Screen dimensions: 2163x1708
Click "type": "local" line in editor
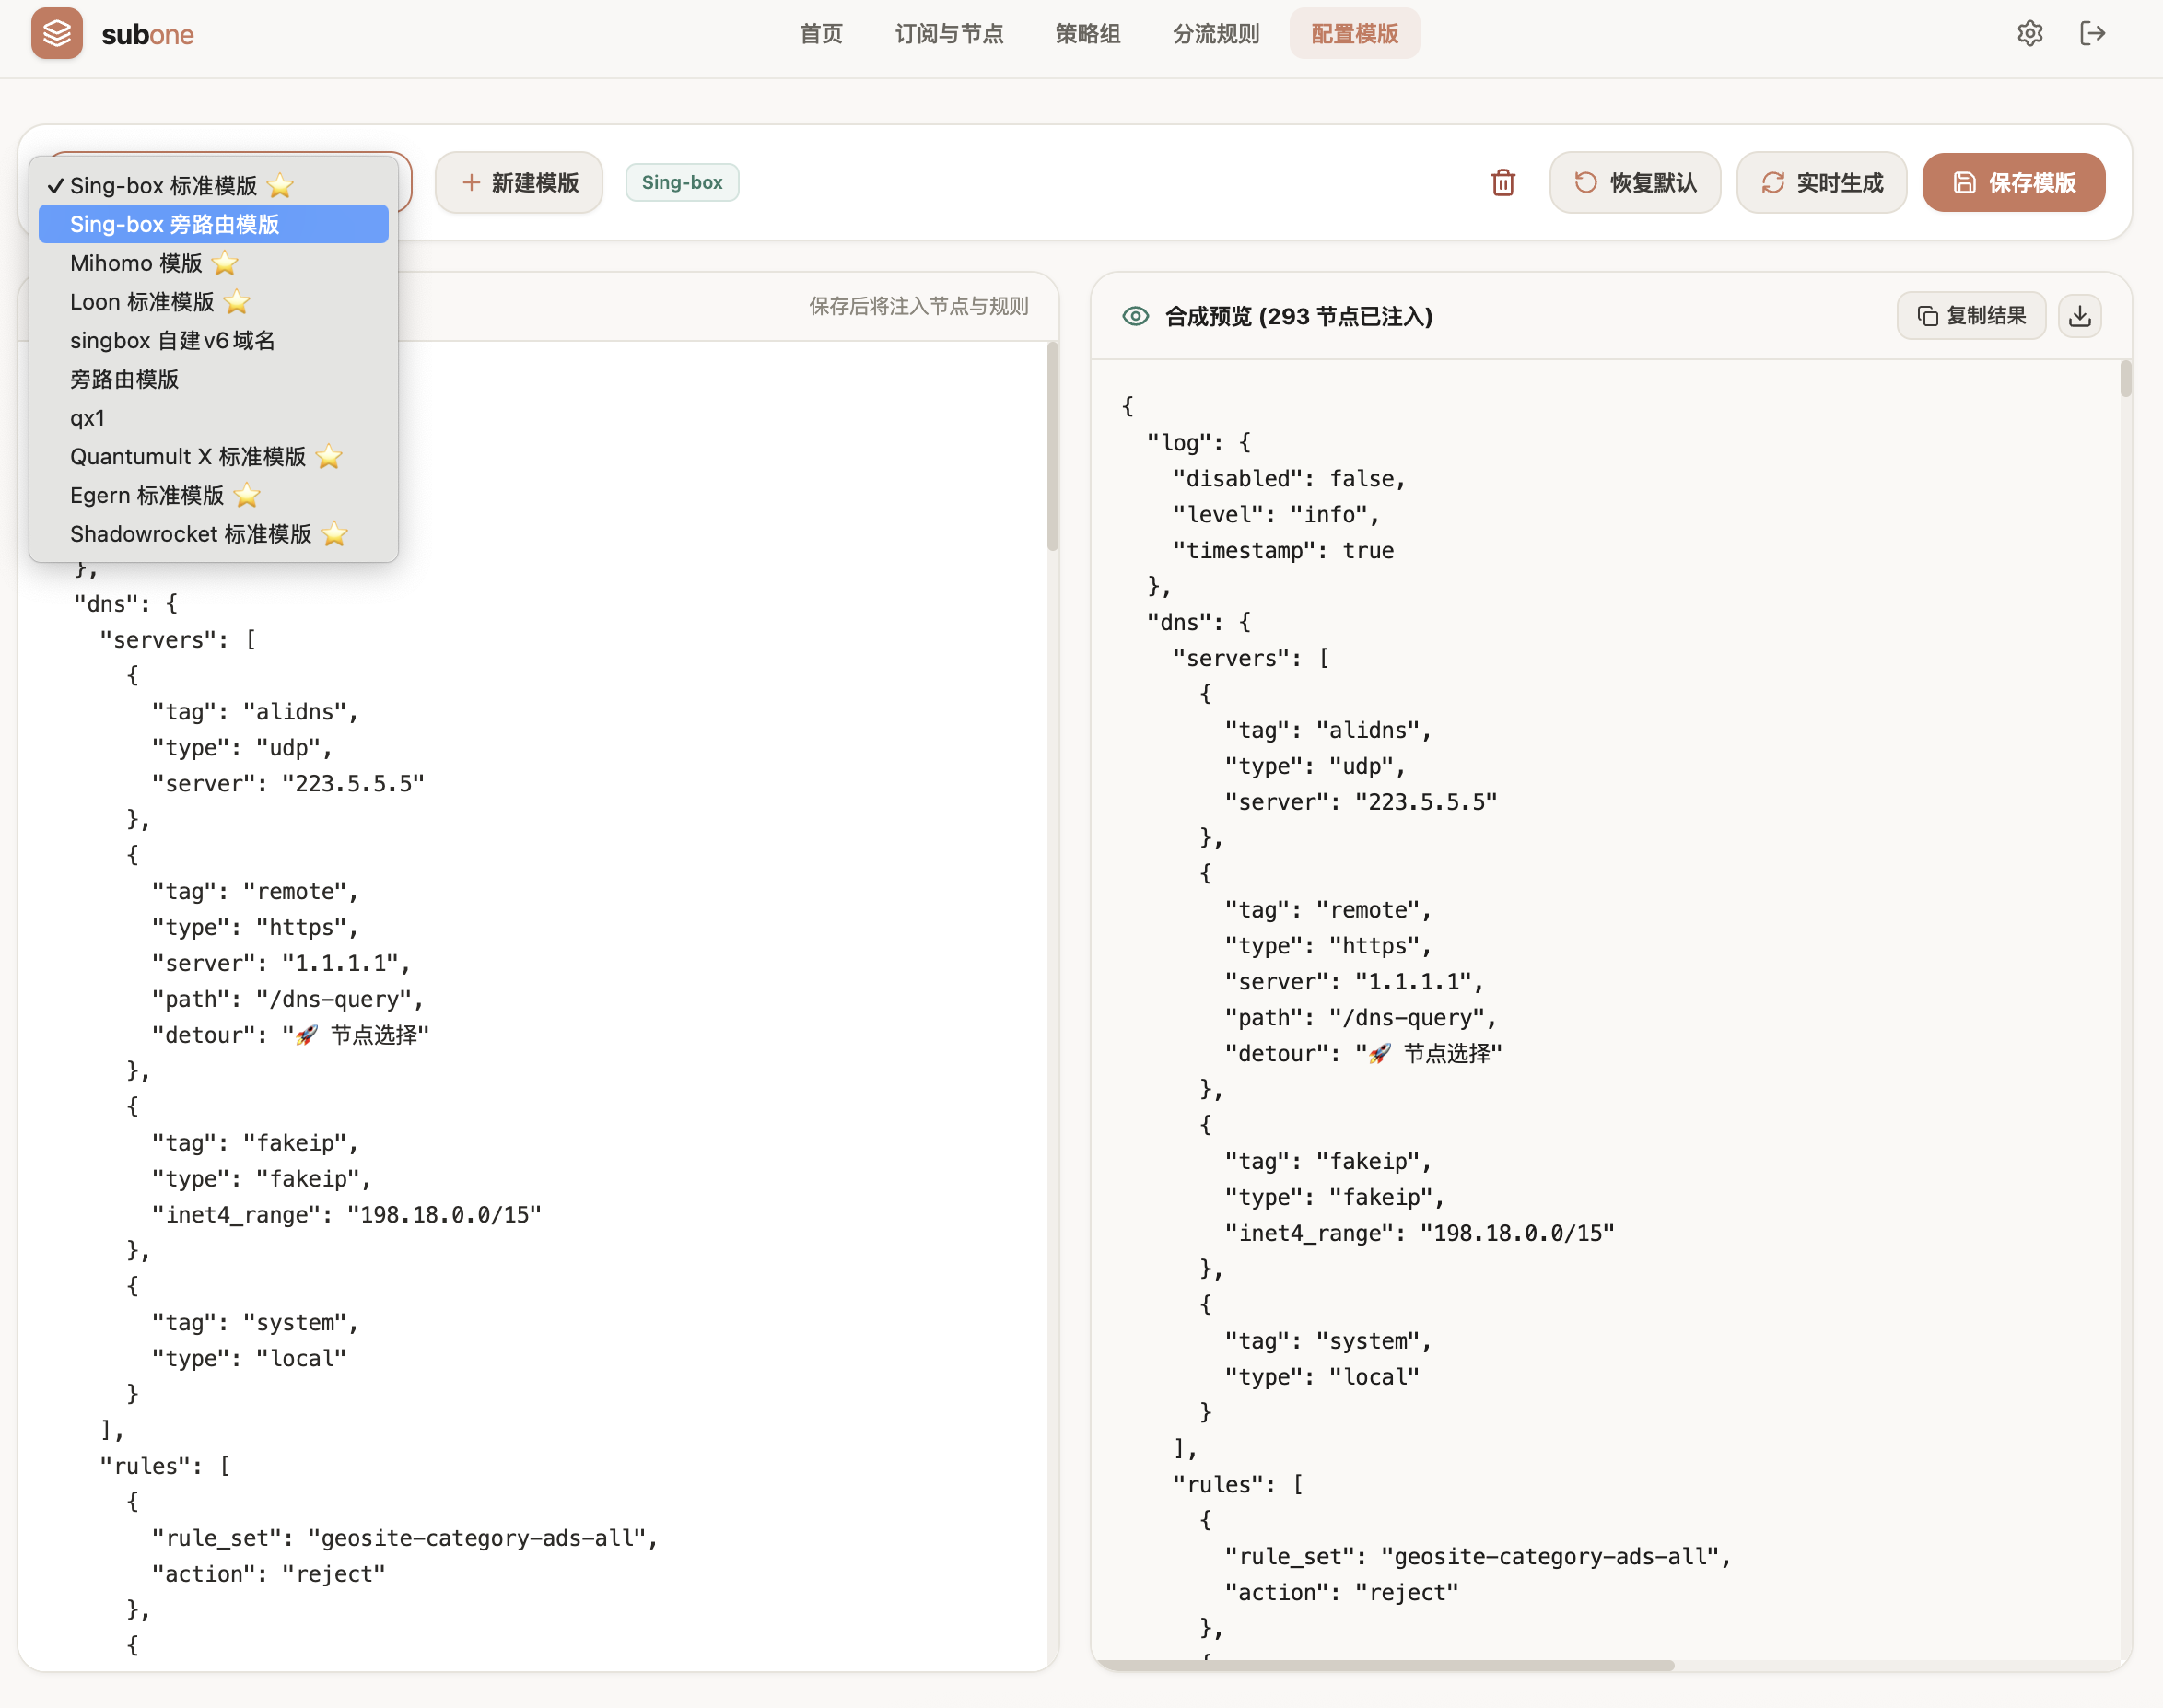249,1358
